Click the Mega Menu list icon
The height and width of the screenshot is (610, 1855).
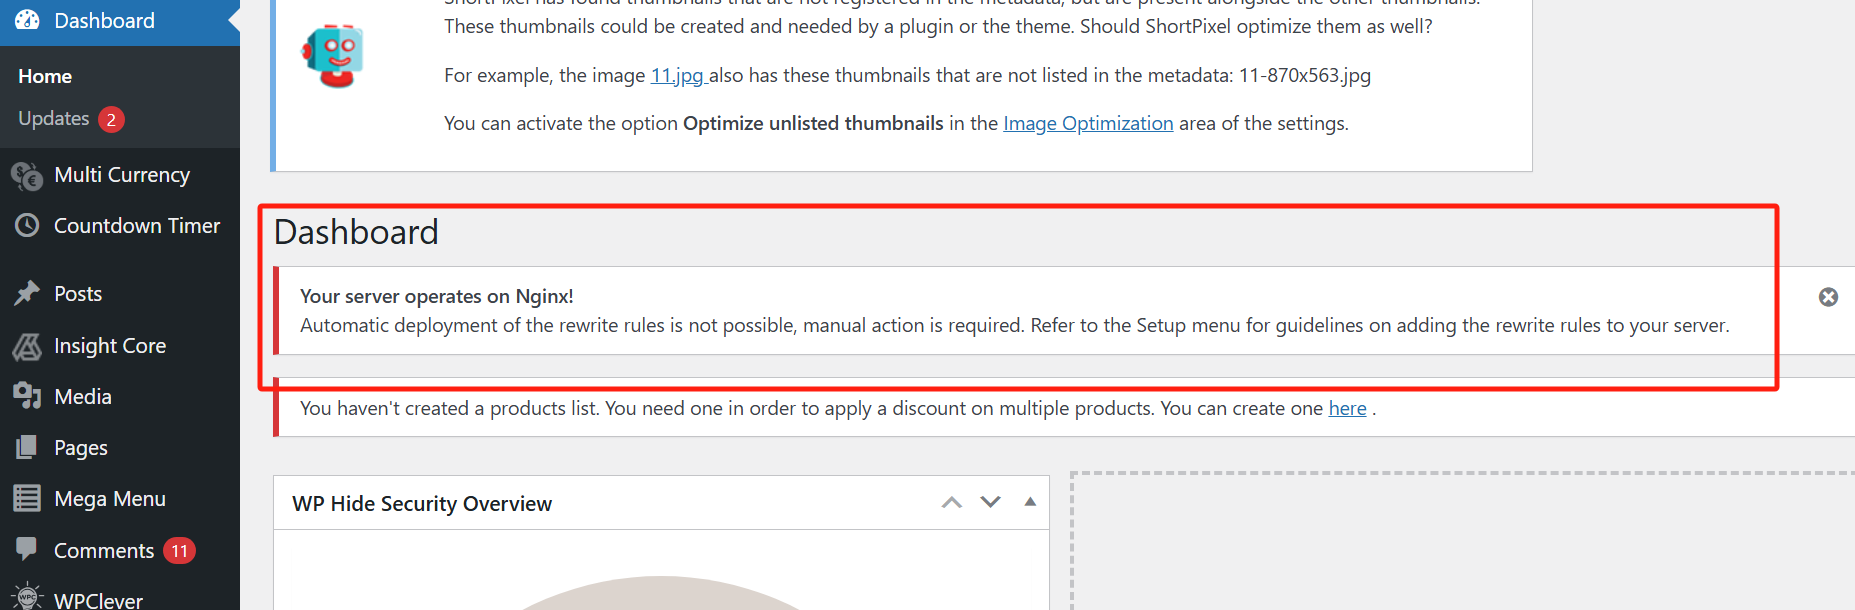pyautogui.click(x=27, y=498)
